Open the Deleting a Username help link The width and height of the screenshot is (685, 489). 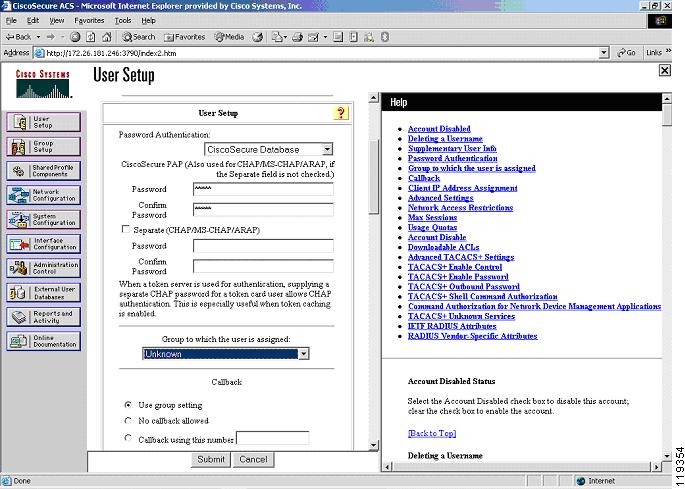[x=445, y=139]
